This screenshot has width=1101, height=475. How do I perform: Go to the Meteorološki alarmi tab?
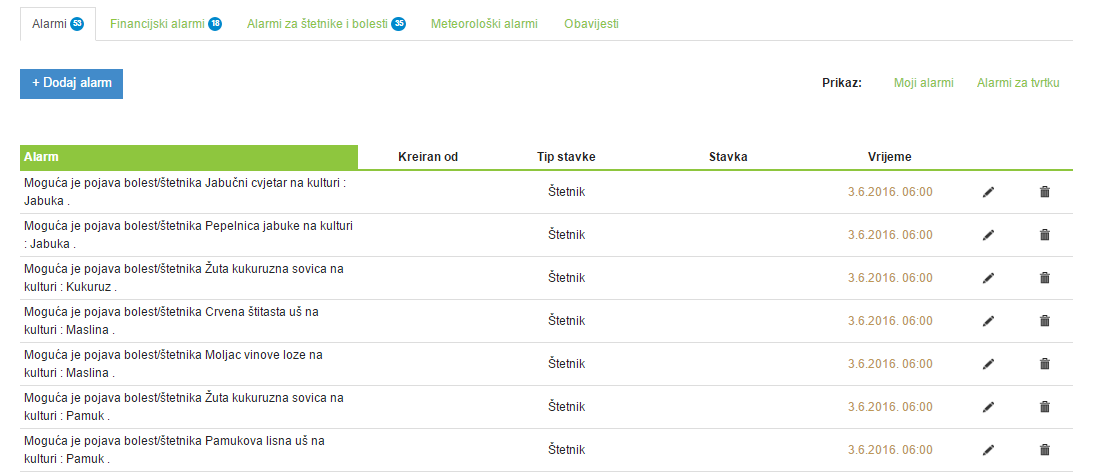pyautogui.click(x=484, y=23)
